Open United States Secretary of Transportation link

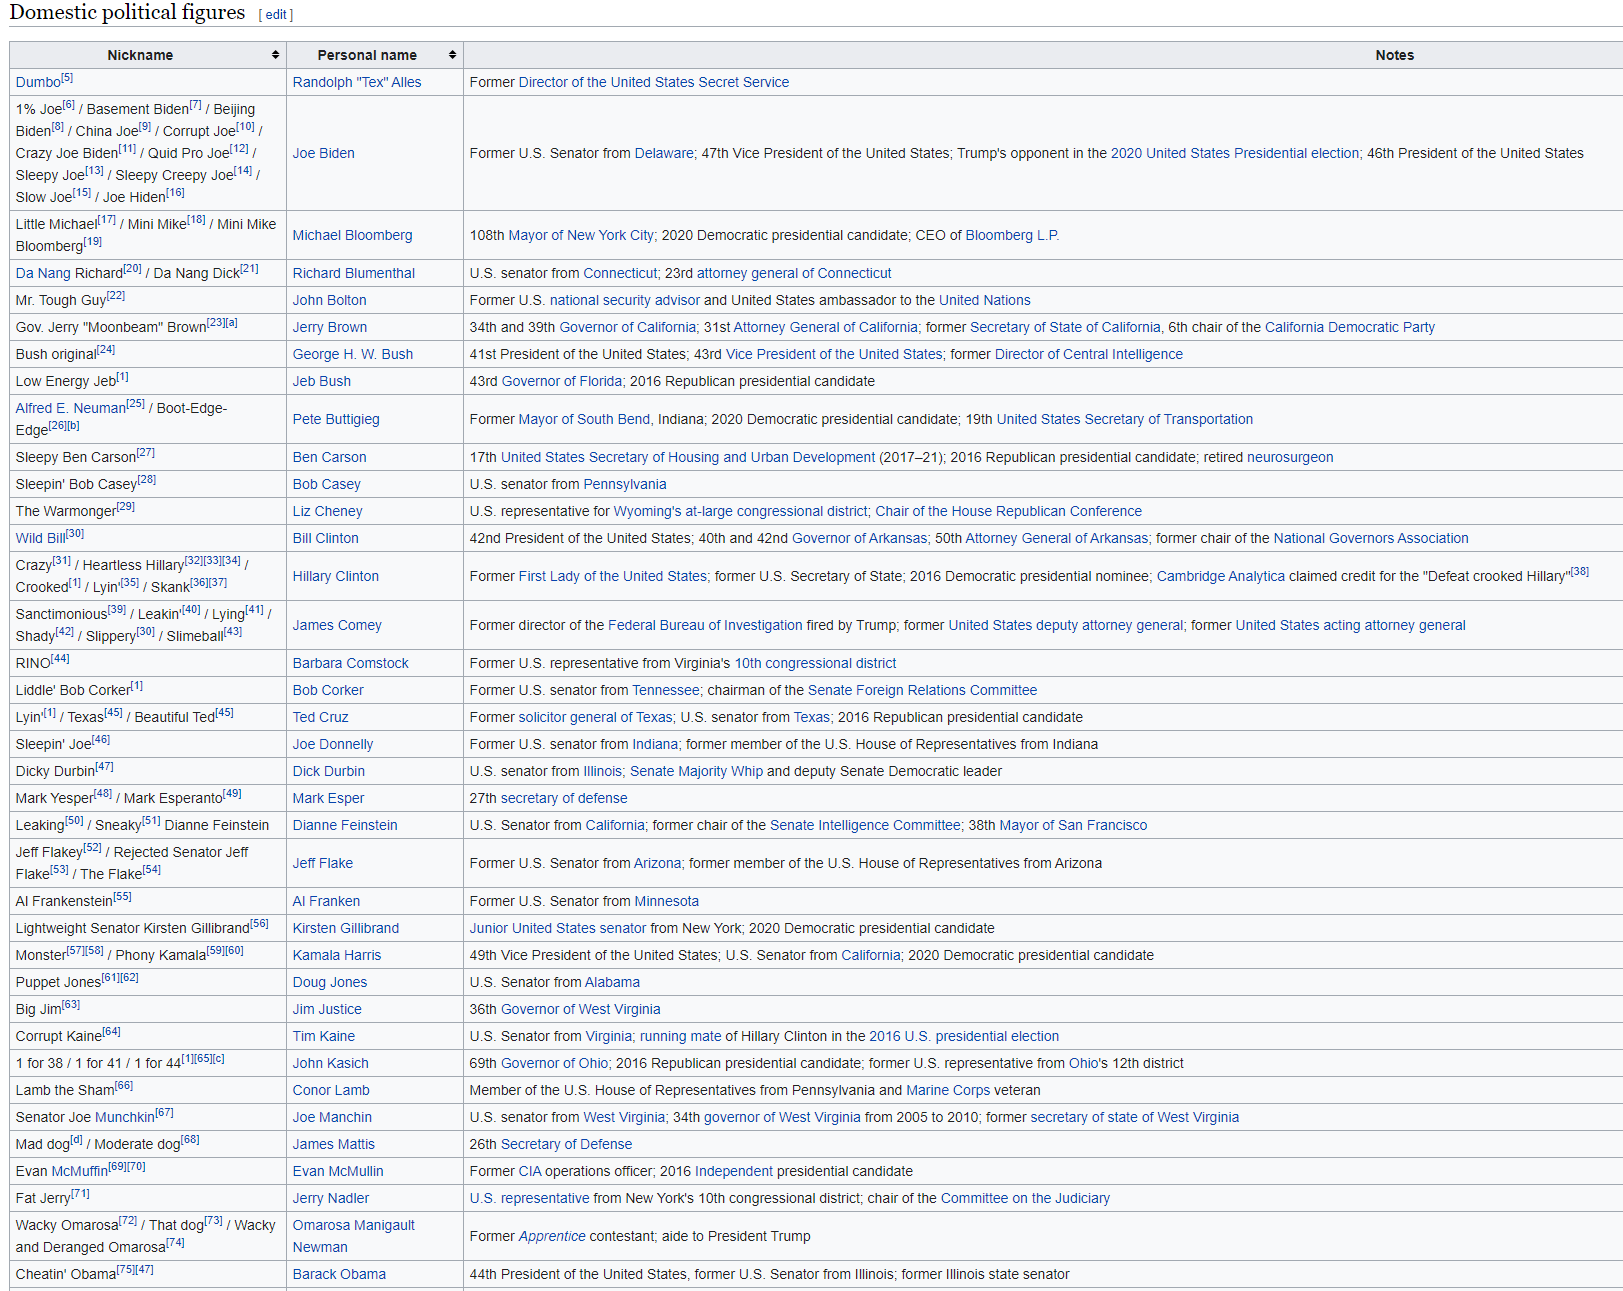[x=1125, y=419]
